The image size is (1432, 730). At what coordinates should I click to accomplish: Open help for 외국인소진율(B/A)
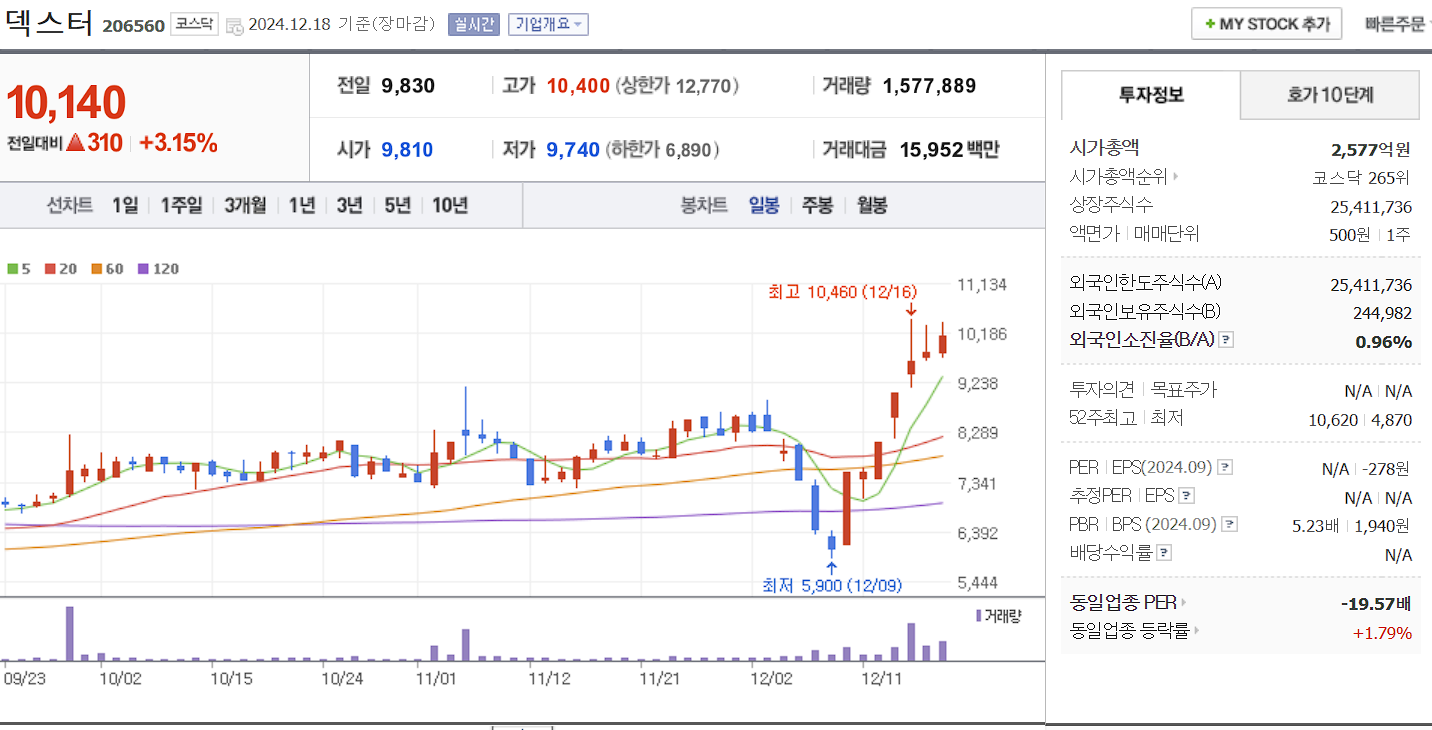pos(1225,341)
